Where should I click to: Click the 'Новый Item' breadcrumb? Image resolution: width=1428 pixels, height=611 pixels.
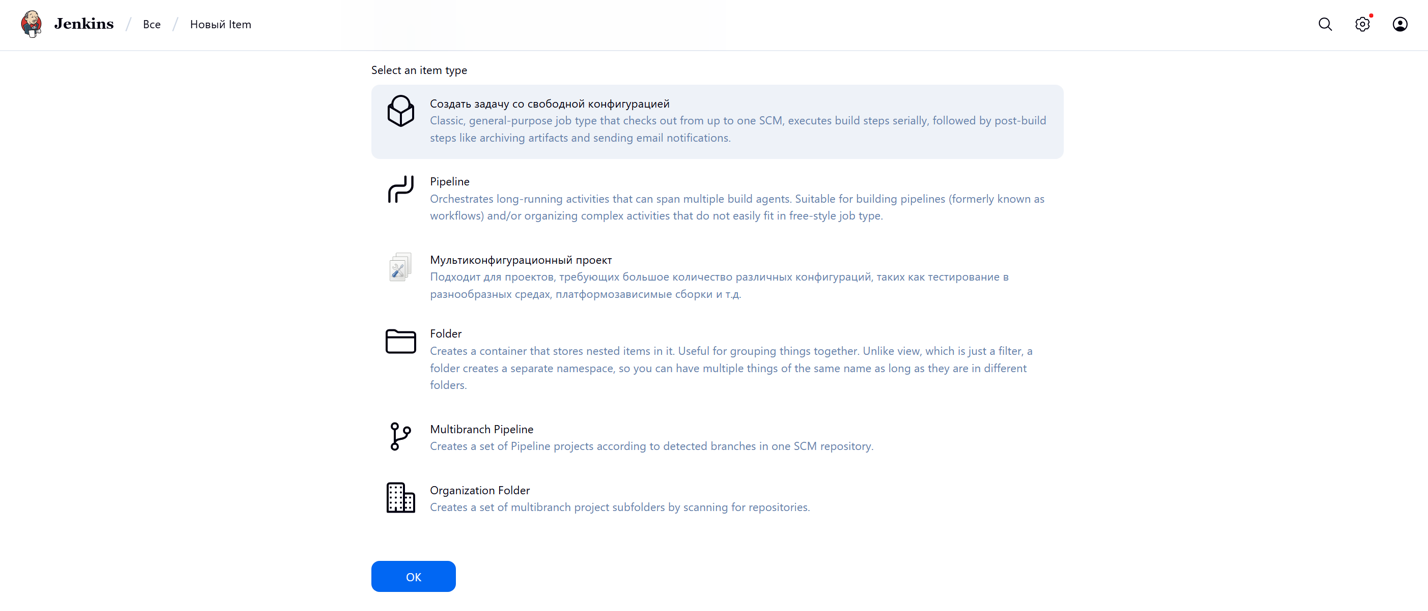tap(220, 24)
